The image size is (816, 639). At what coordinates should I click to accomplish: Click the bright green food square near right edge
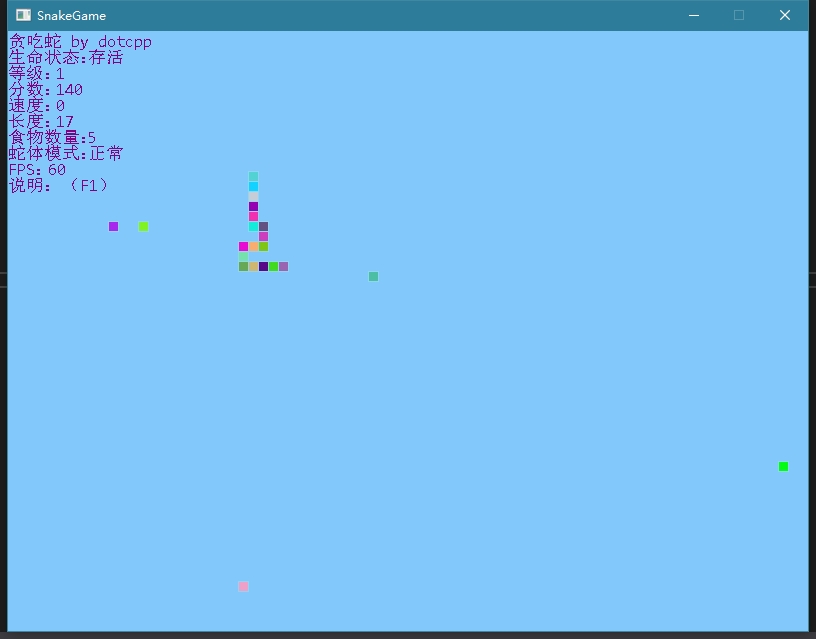[x=783, y=466]
